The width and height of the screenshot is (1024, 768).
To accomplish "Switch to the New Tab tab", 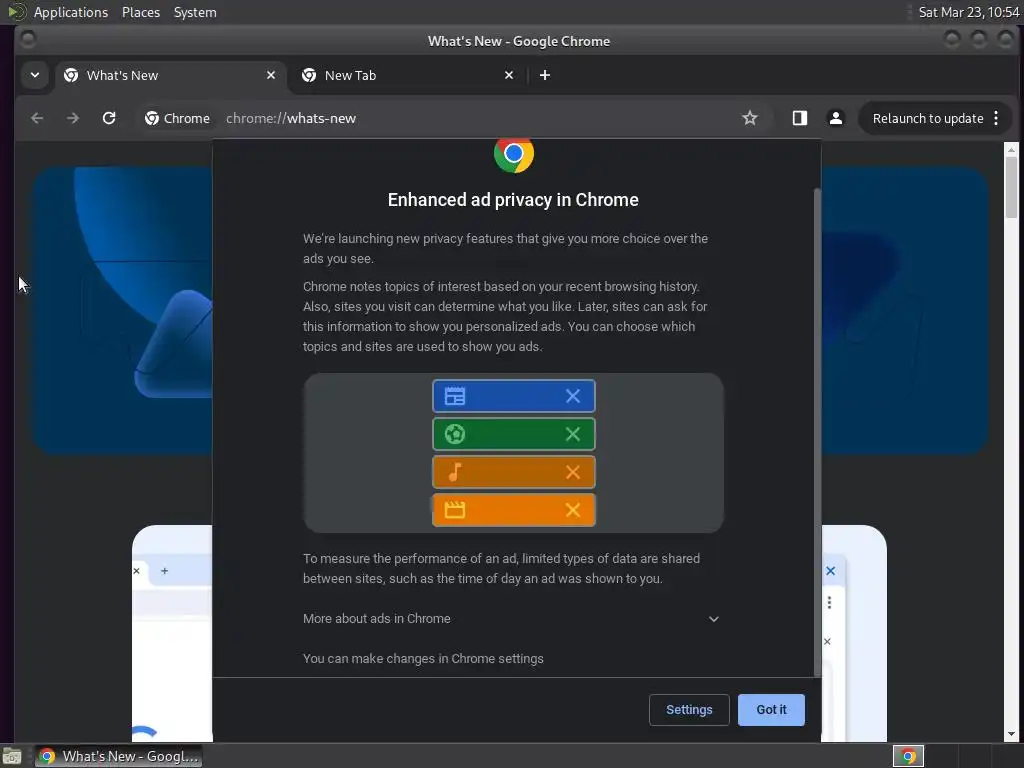I will coord(407,75).
